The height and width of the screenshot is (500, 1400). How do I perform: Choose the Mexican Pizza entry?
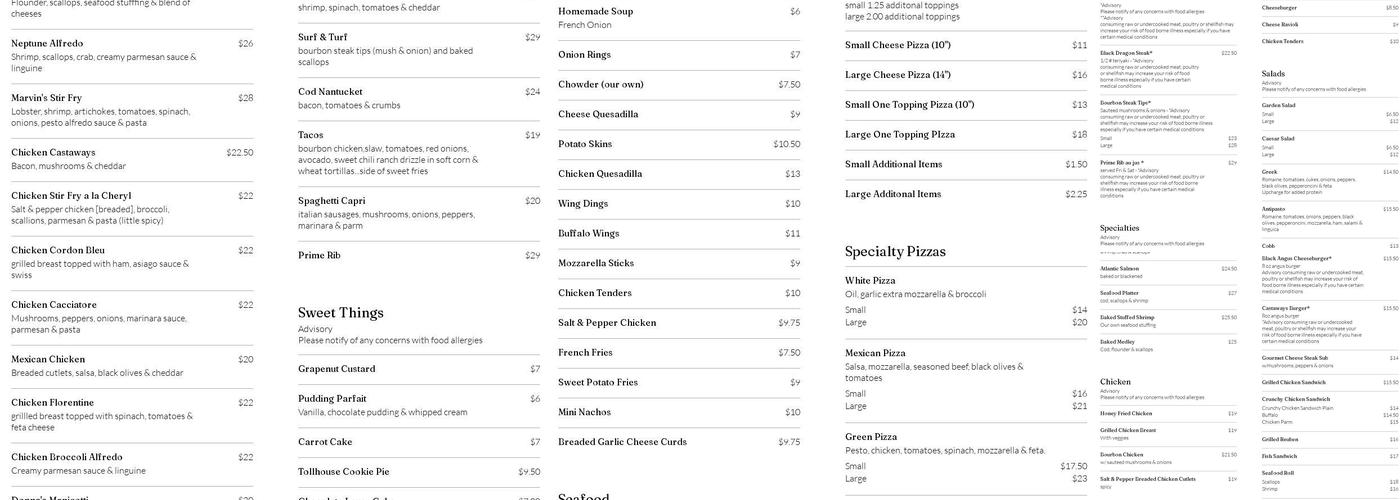coord(875,353)
